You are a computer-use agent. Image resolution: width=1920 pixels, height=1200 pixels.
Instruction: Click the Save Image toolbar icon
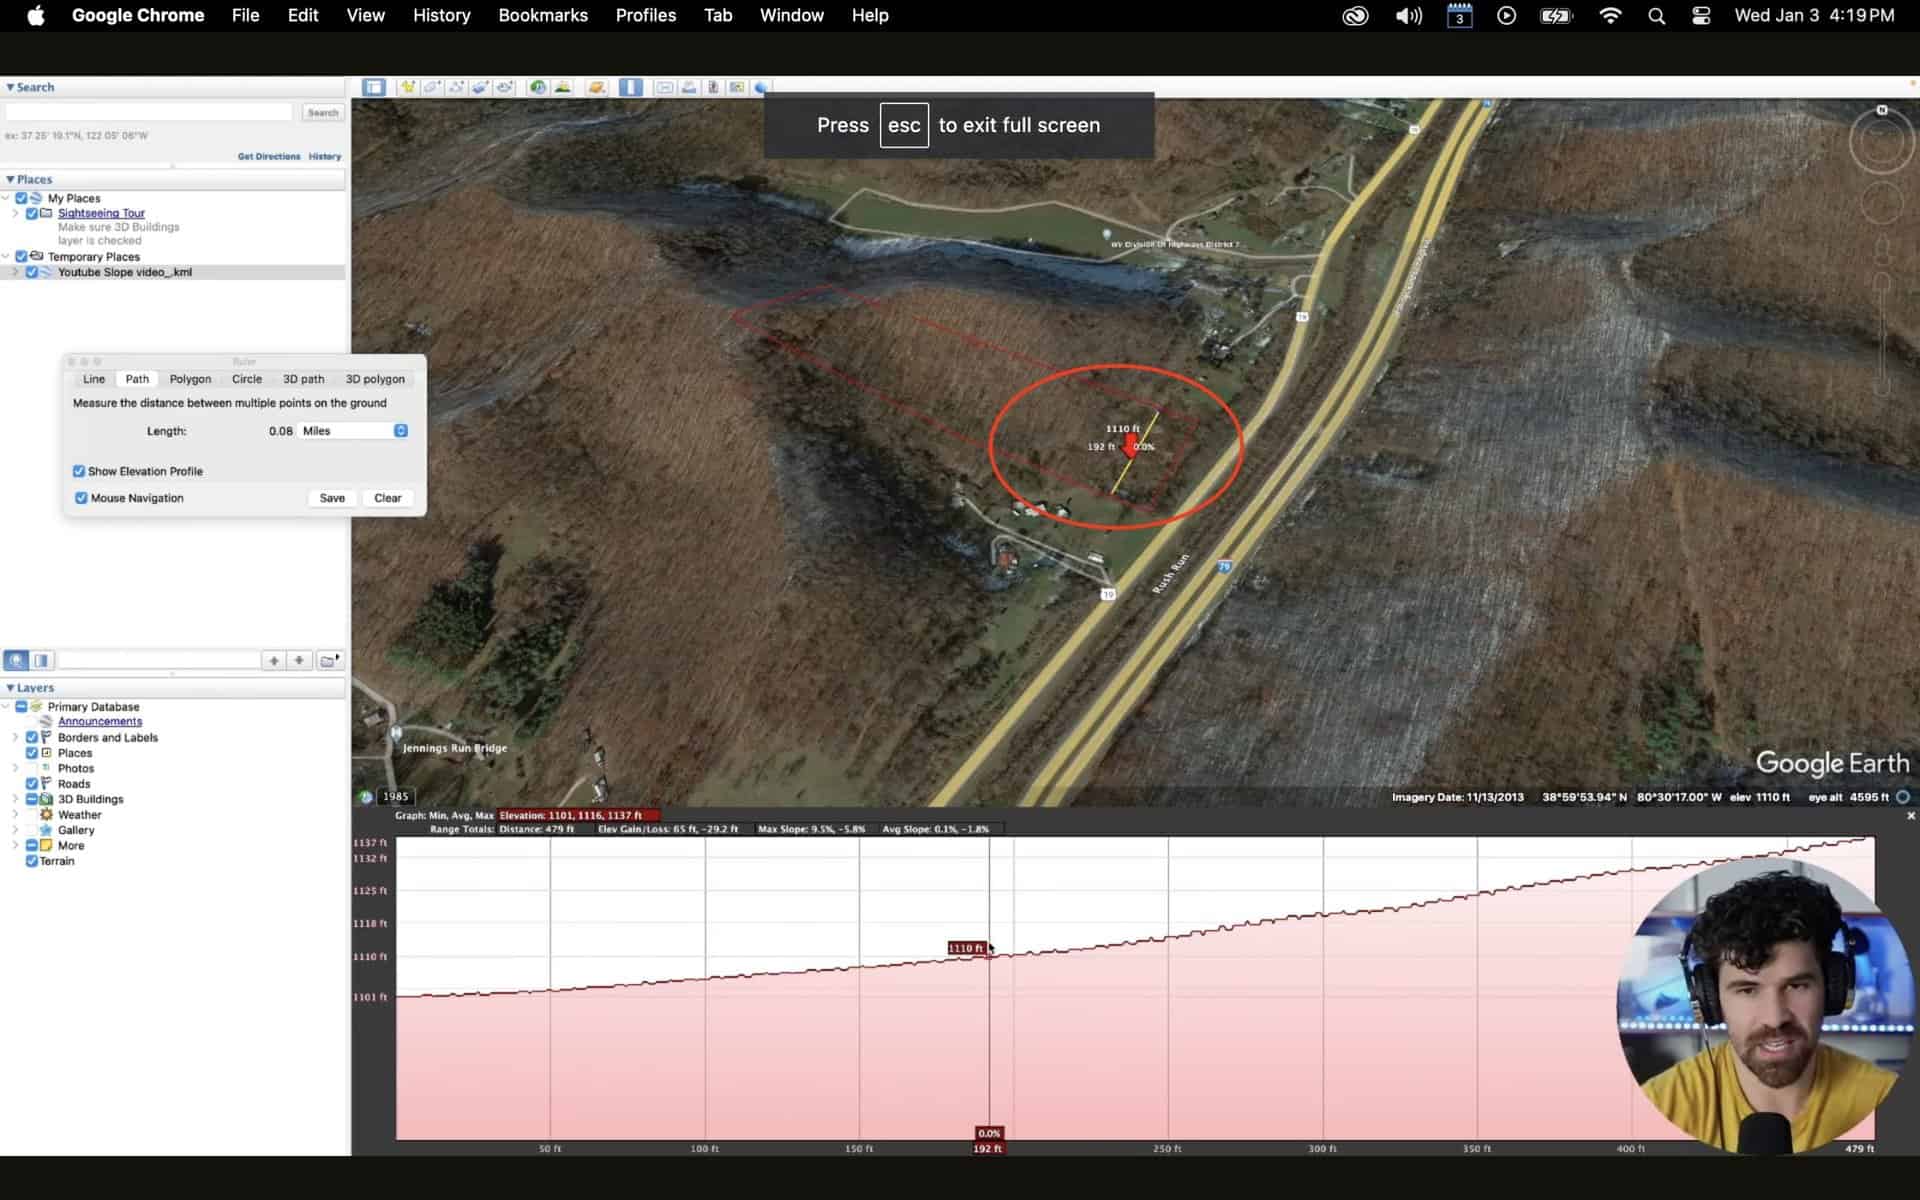[713, 87]
